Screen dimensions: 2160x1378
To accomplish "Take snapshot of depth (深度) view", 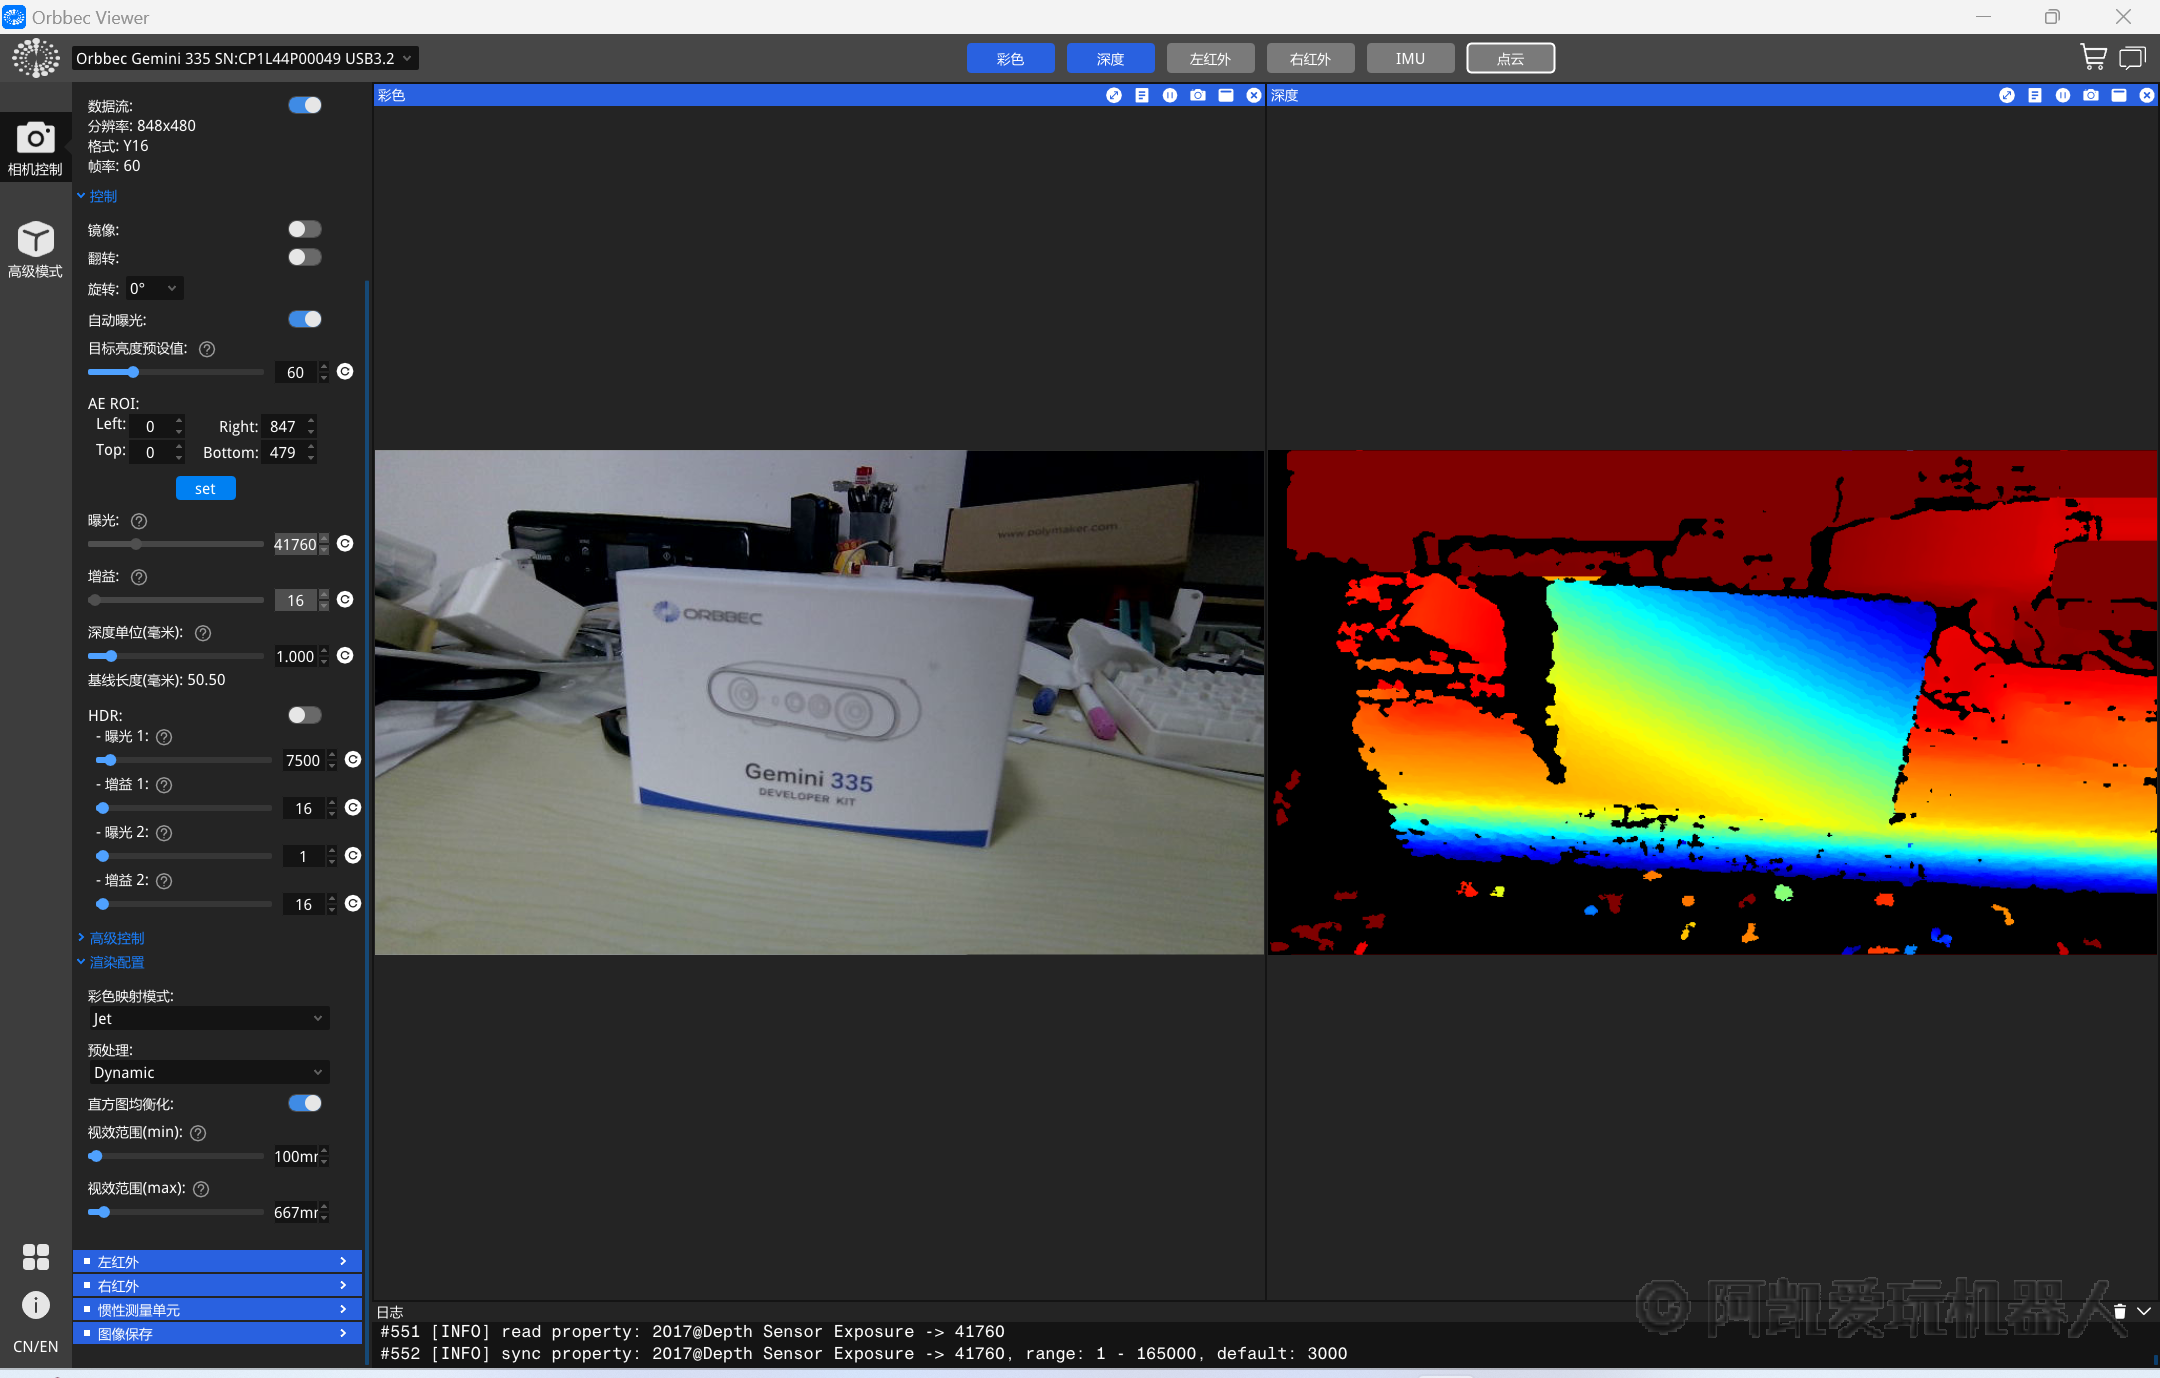I will coord(2090,95).
